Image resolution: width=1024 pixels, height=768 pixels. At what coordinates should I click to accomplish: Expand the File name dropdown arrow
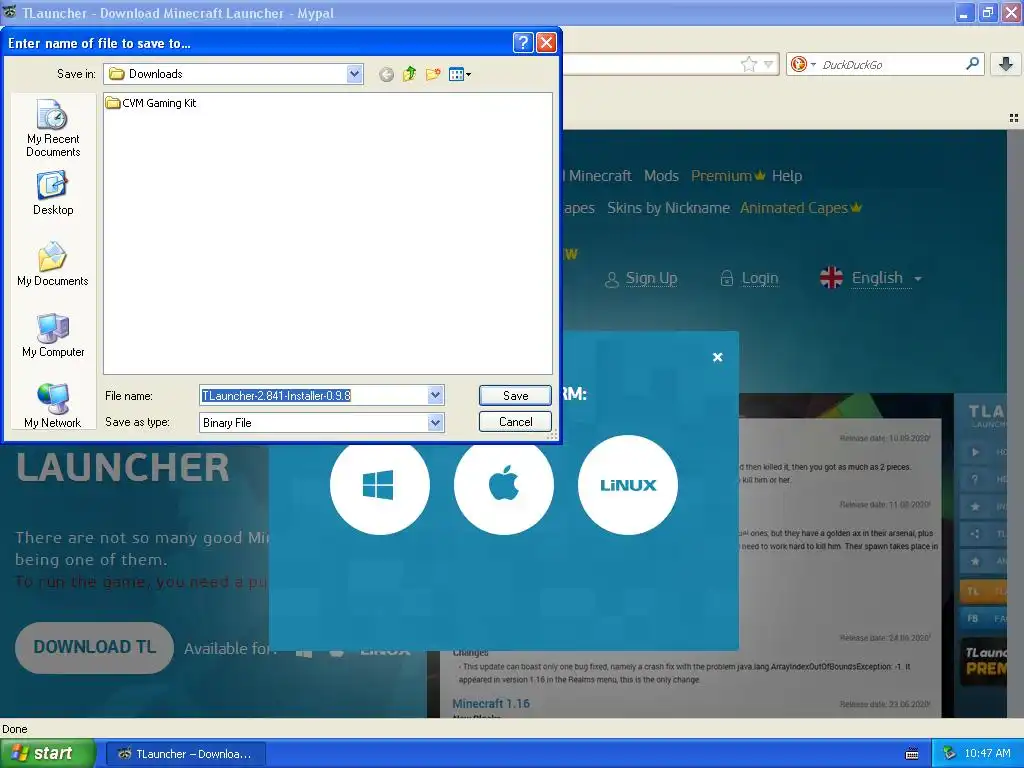point(436,395)
